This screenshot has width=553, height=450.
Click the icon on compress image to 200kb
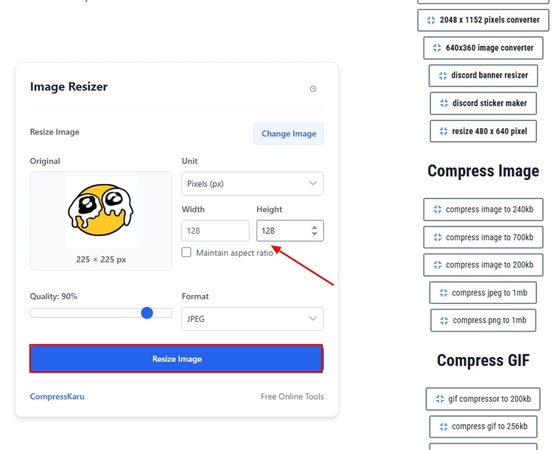(x=437, y=265)
